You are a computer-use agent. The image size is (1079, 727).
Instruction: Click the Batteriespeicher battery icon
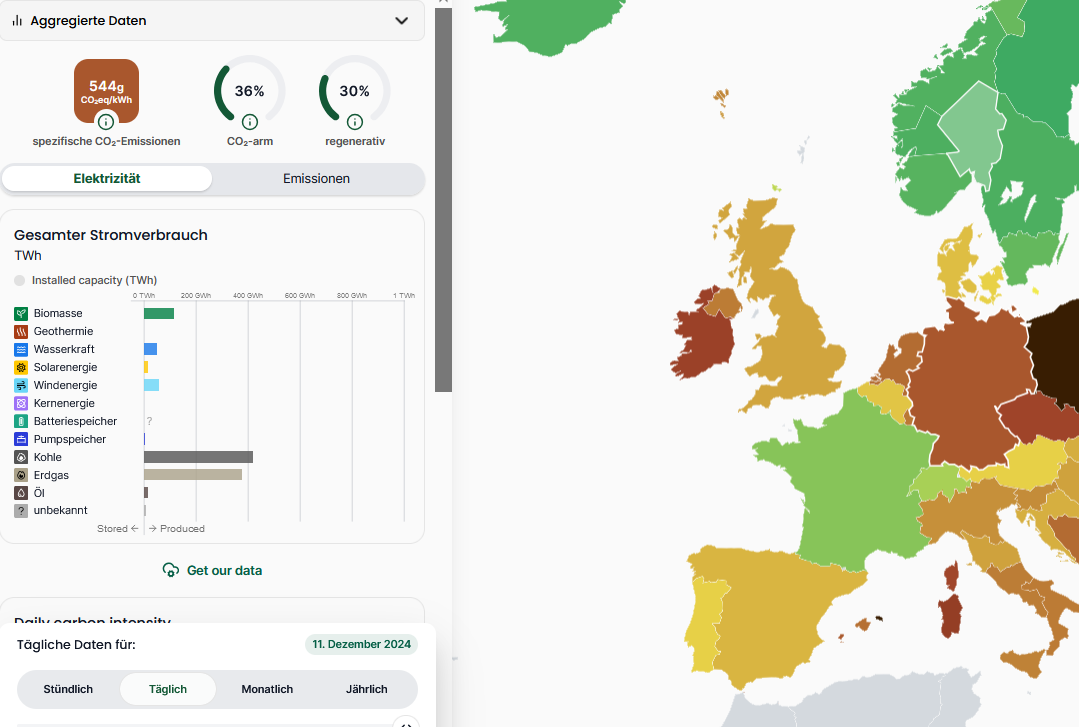21,421
